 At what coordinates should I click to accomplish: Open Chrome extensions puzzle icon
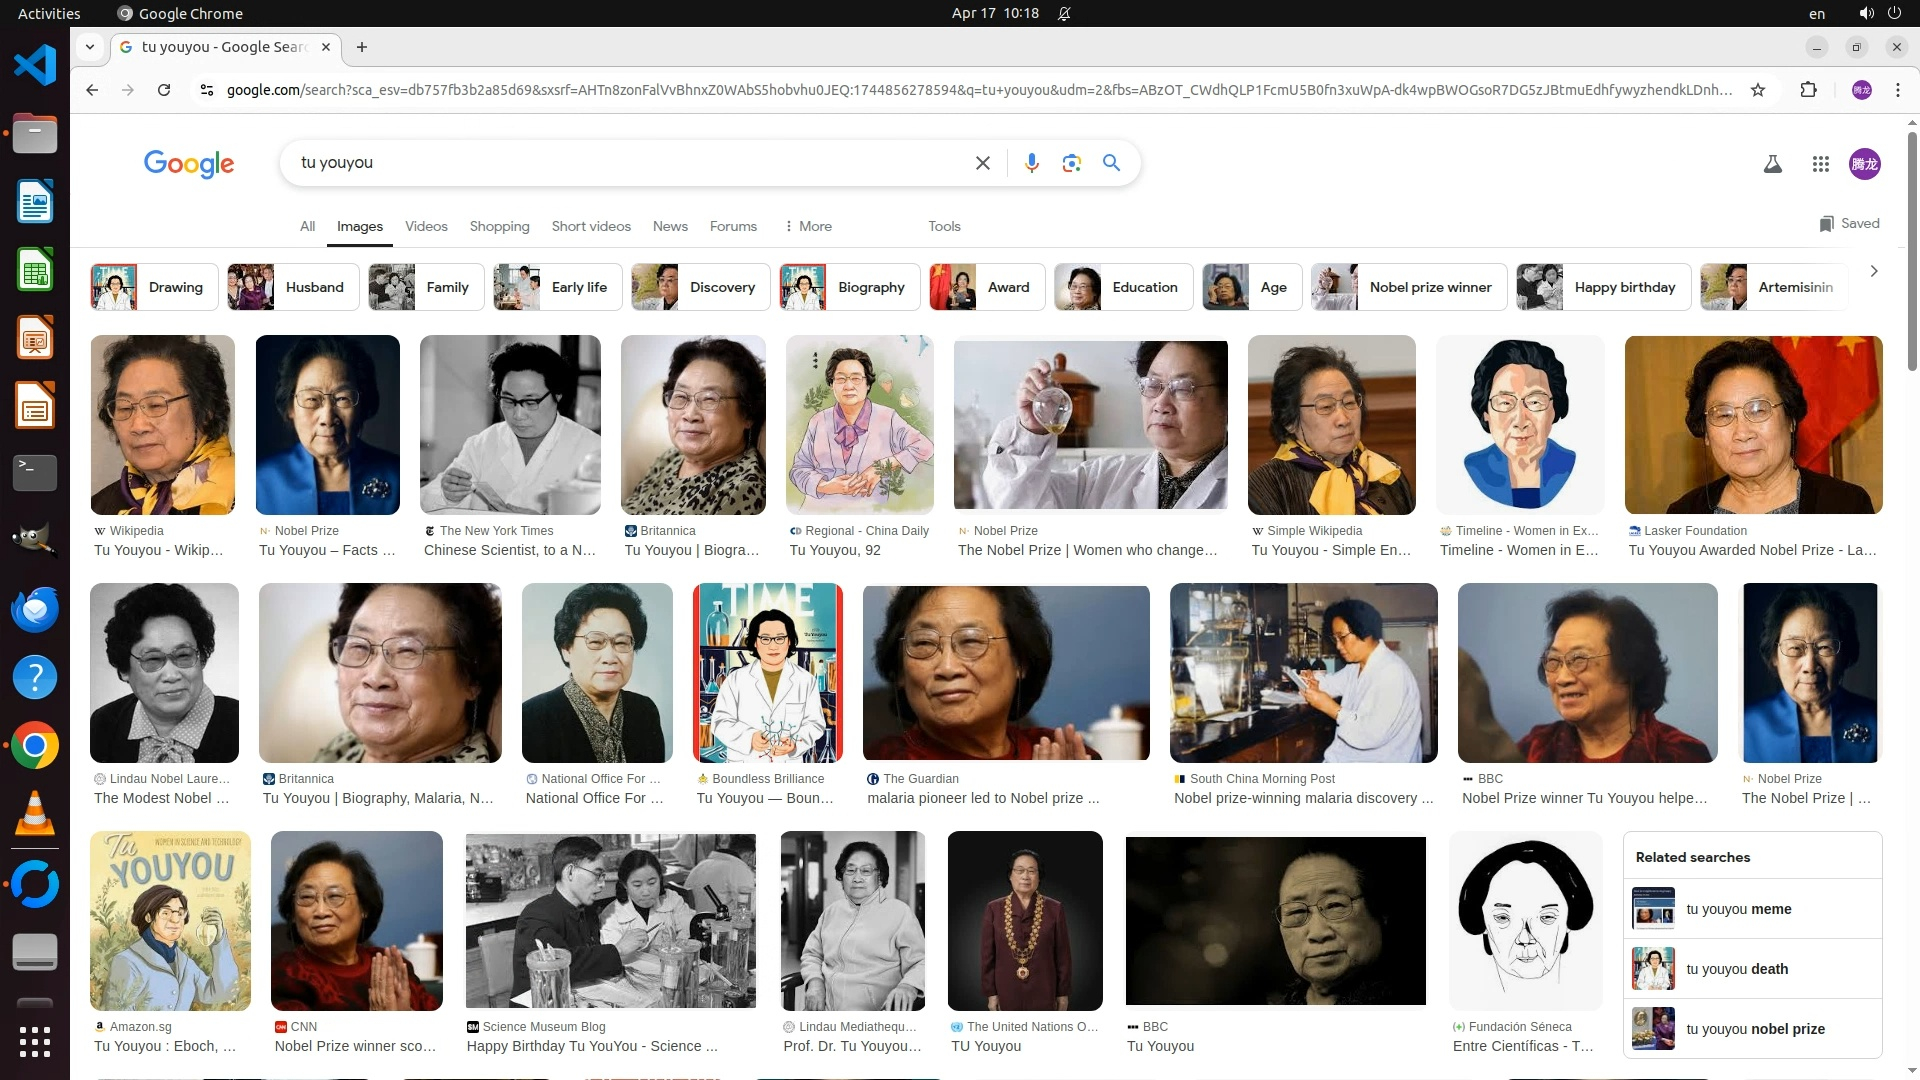click(1808, 90)
